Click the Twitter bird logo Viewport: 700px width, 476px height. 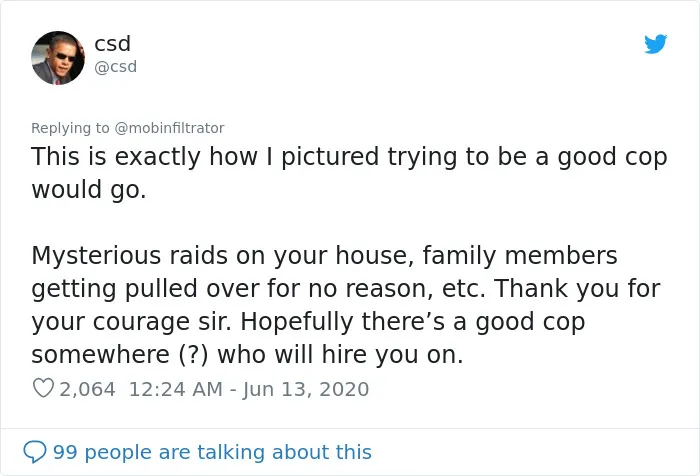[x=655, y=44]
